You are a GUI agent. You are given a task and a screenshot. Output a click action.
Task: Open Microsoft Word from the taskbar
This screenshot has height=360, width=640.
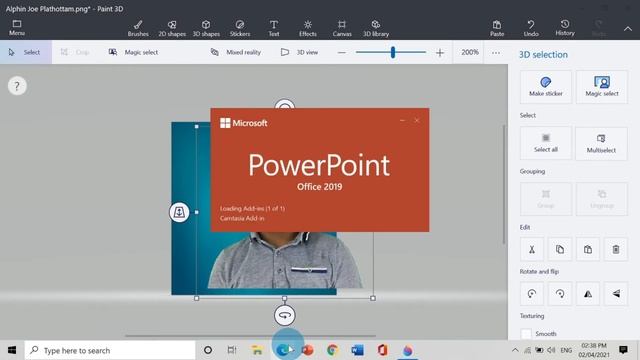pos(358,350)
